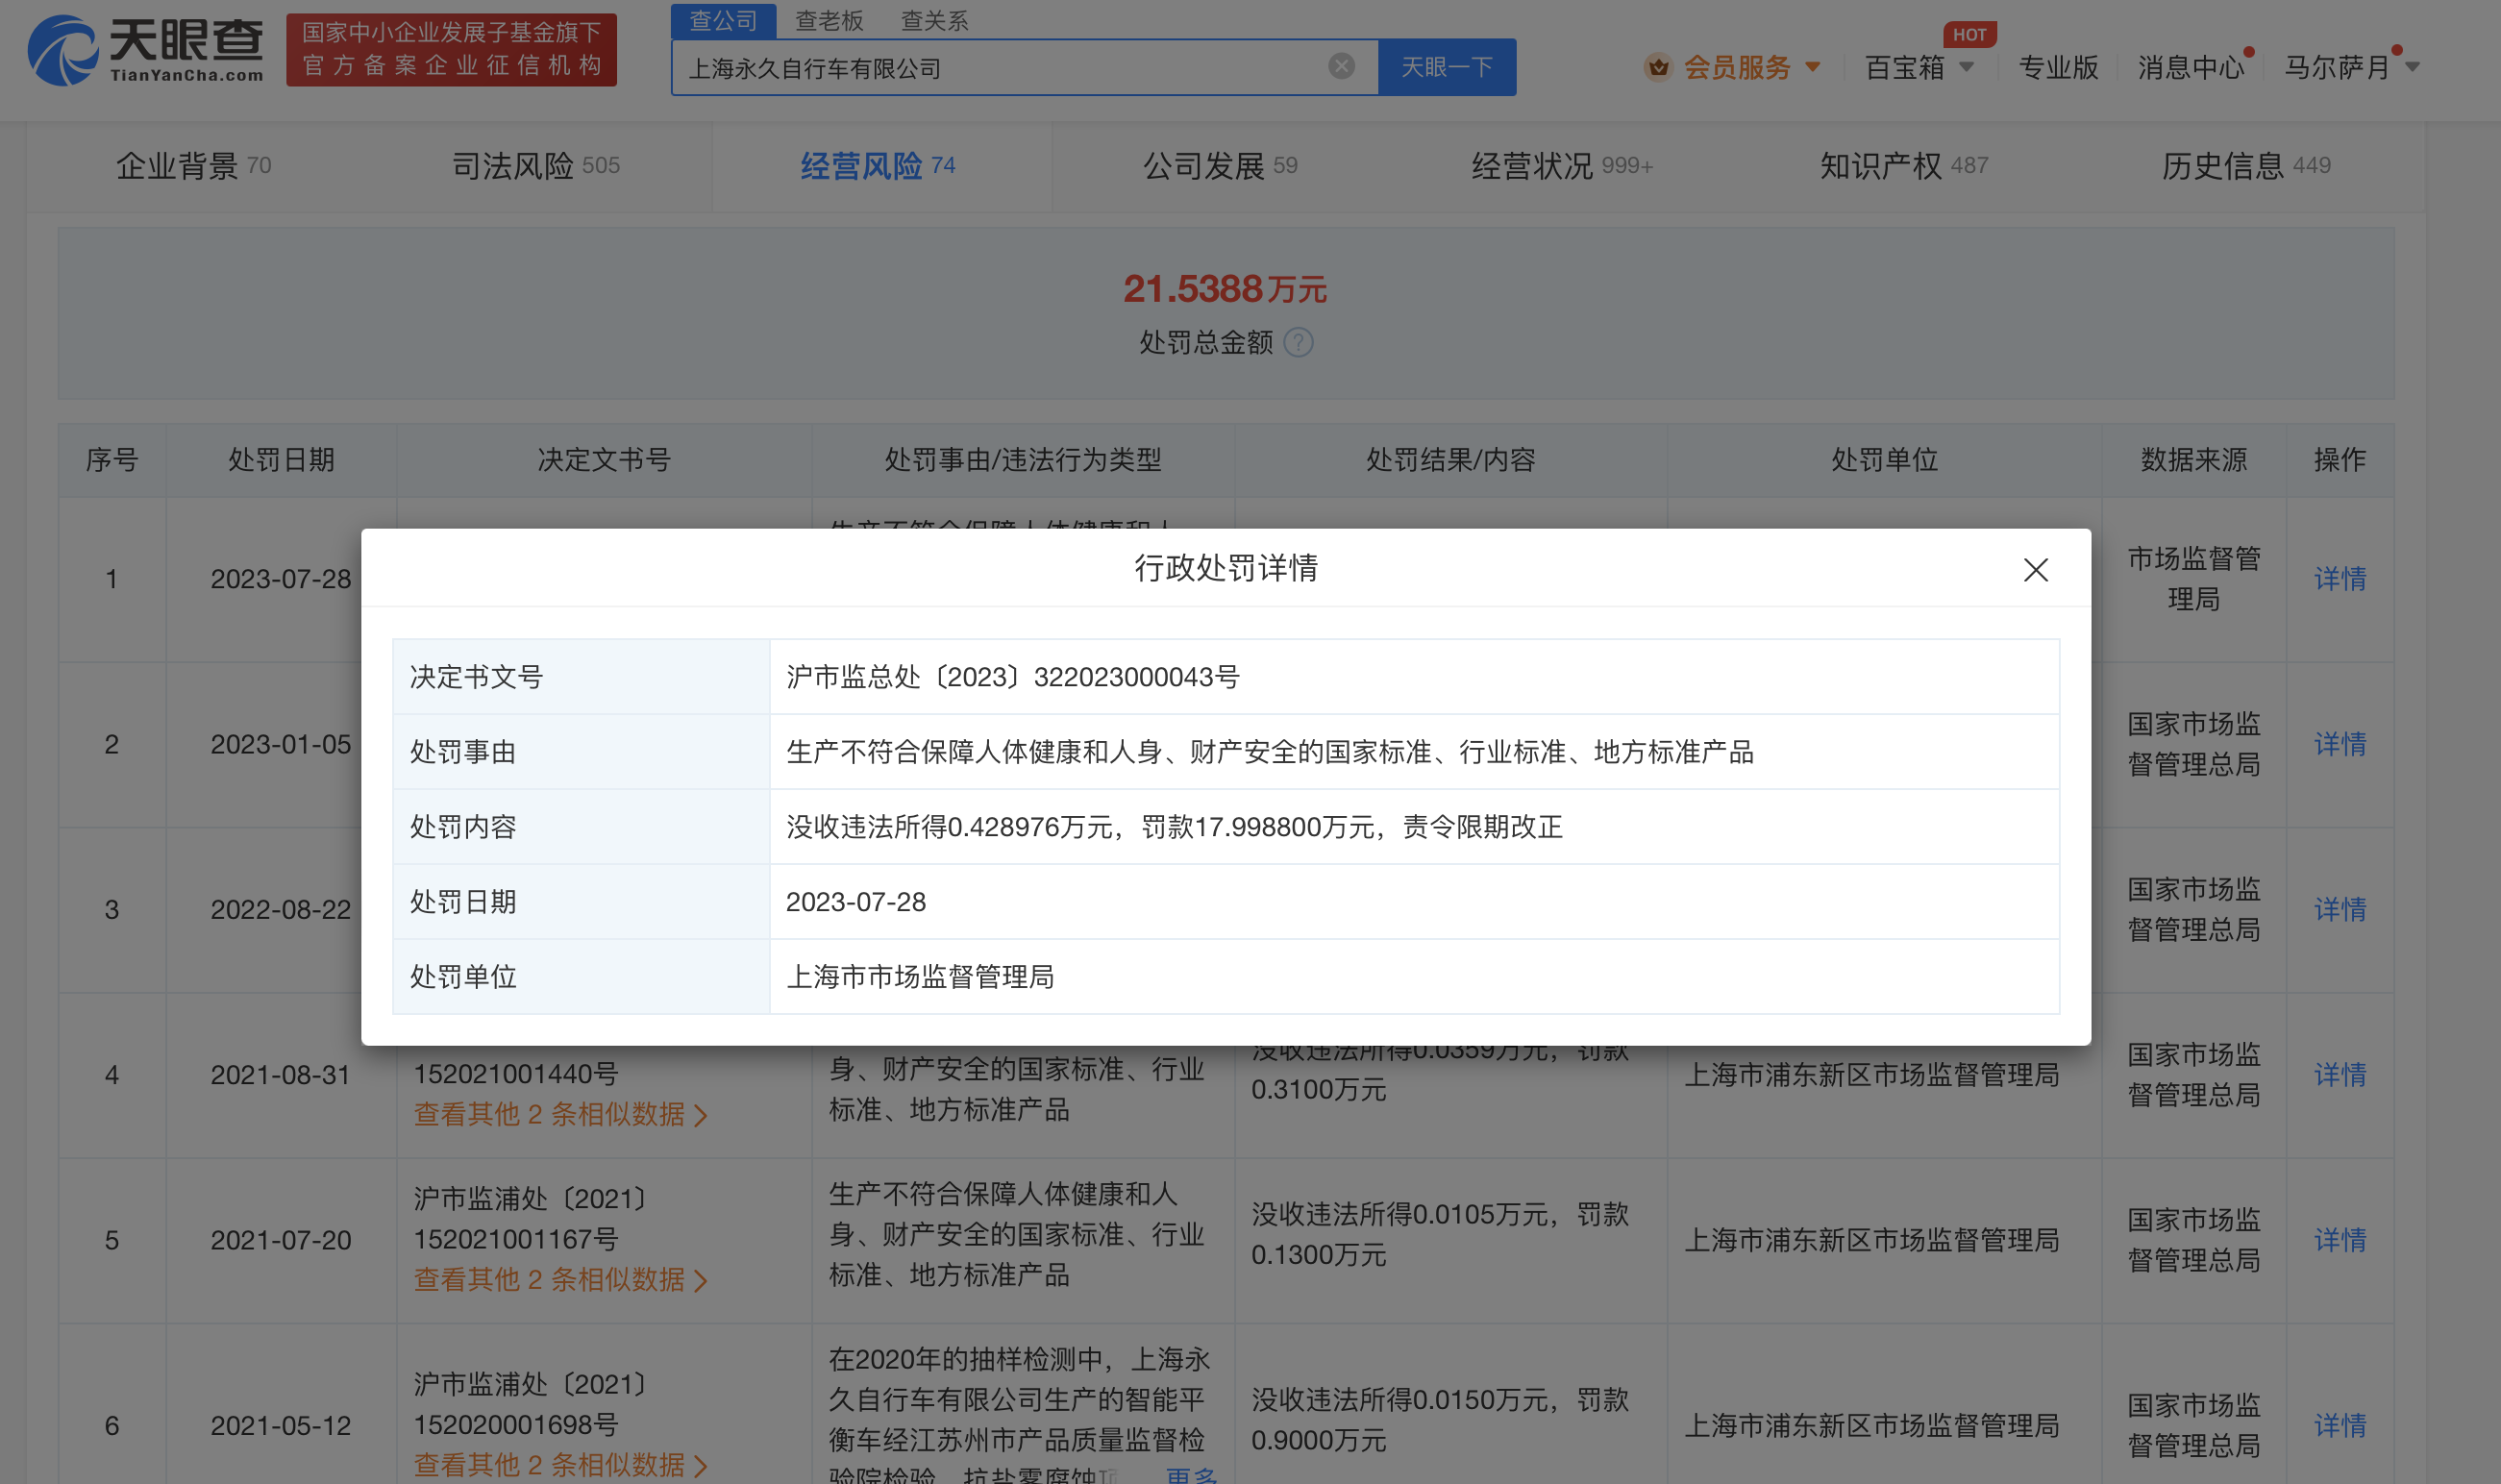
Task: Open the 企业背景 section tab
Action: click(x=193, y=165)
